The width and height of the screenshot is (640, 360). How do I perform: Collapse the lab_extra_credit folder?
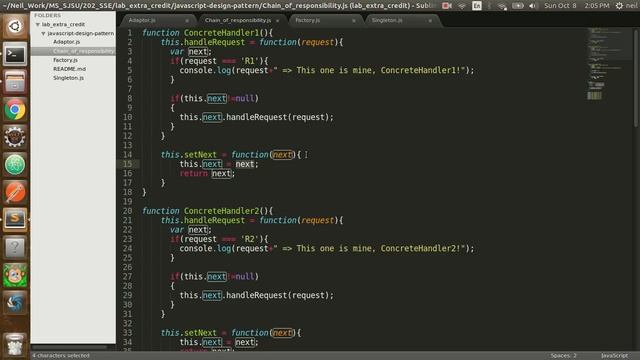(x=38, y=24)
